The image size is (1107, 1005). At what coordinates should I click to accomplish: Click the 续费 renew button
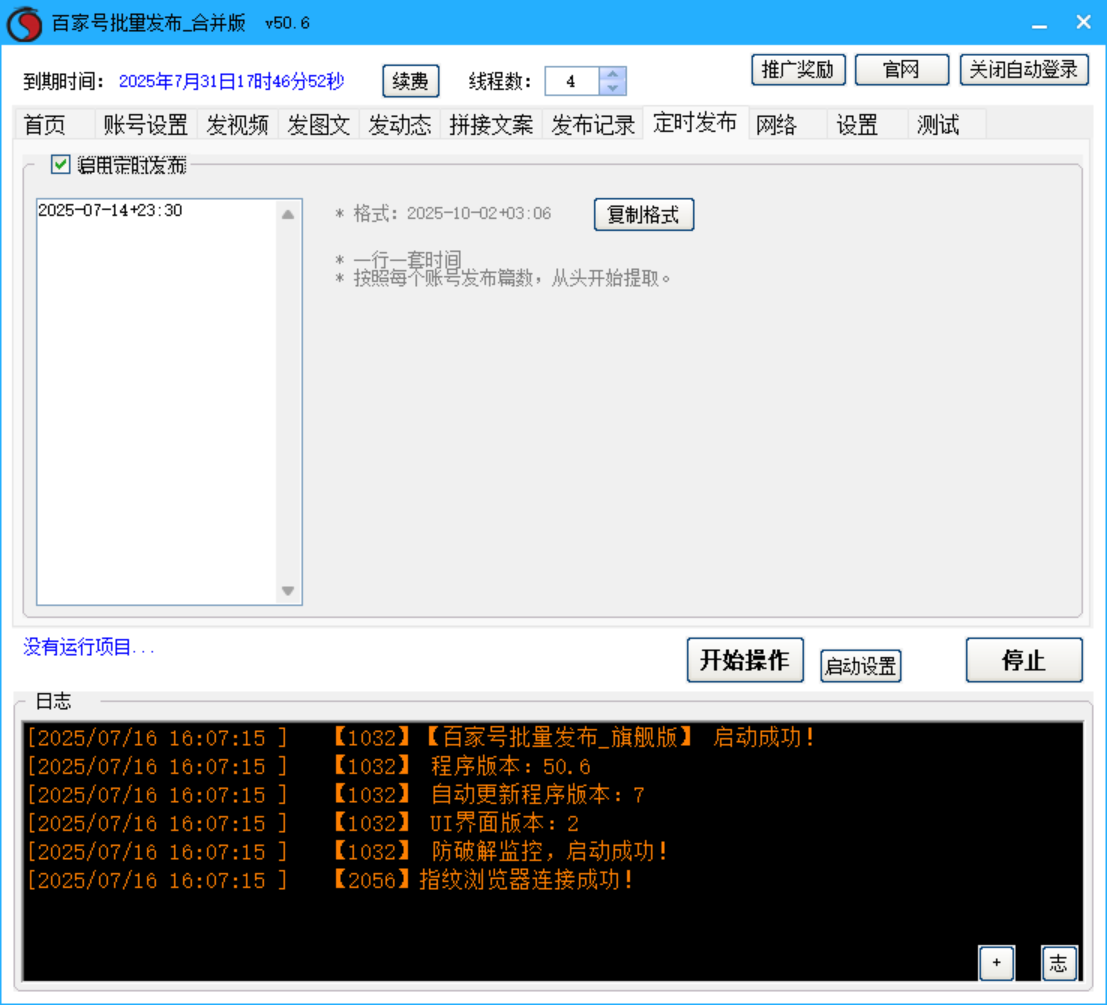coord(411,81)
